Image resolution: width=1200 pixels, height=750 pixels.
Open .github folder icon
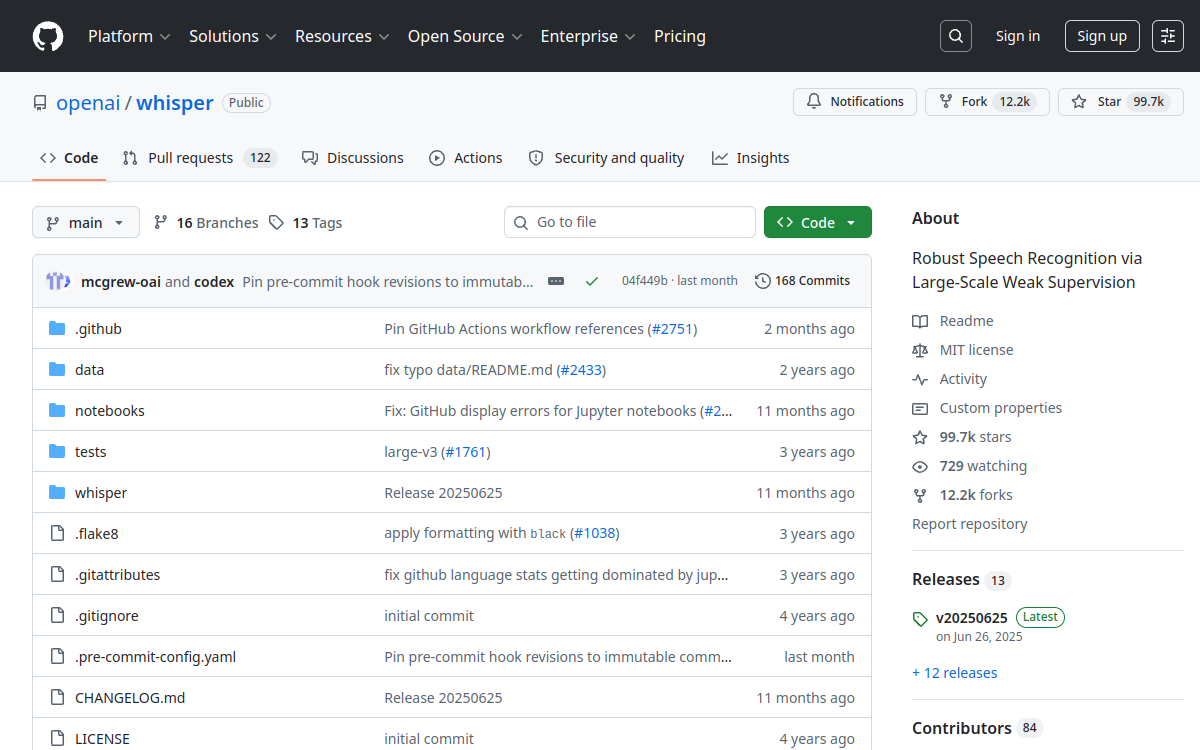[57, 329]
